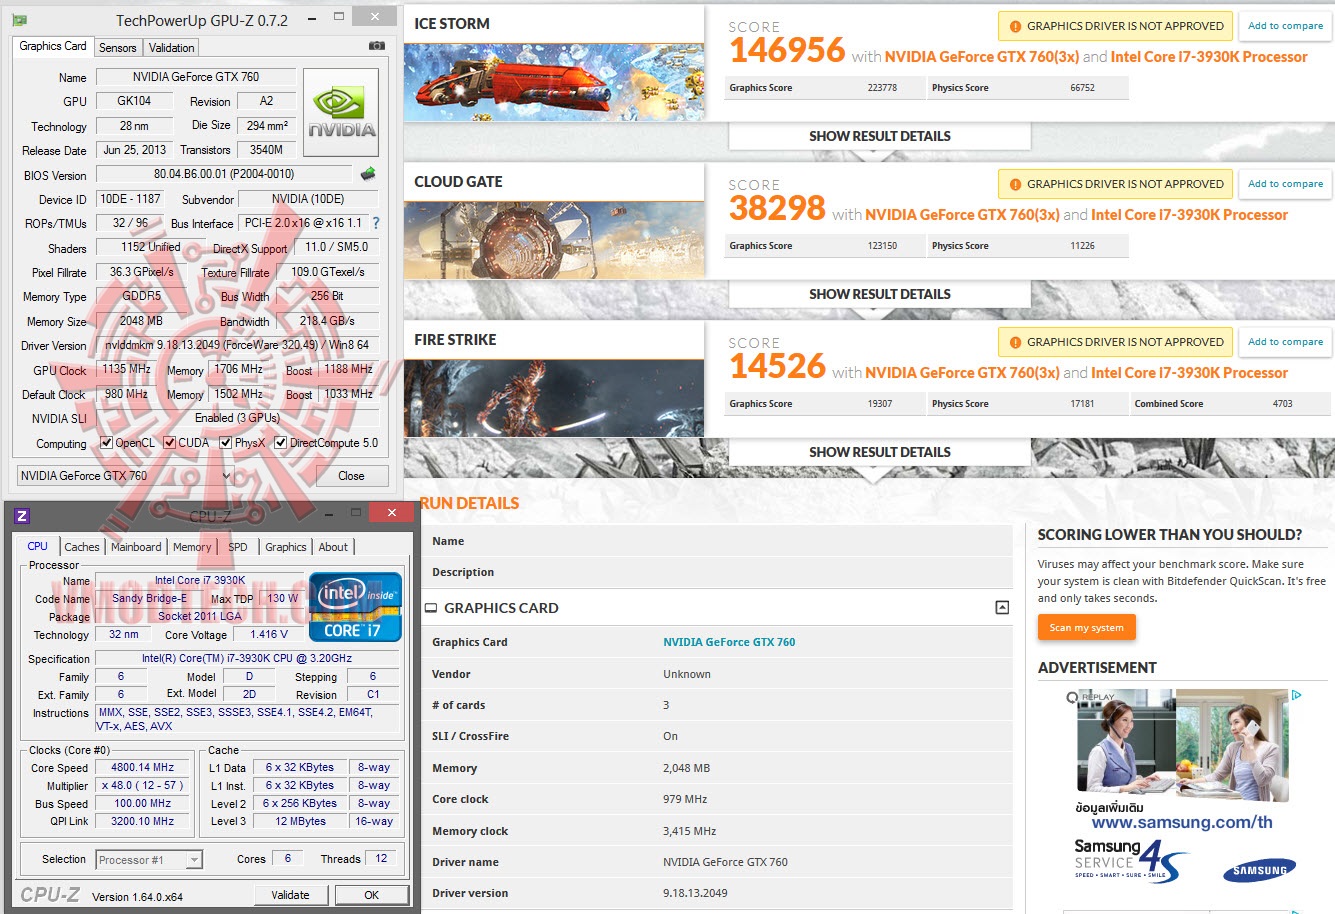Switch to the Sensors tab in GPU-Z
Screen dimensions: 1335x914
[118, 48]
